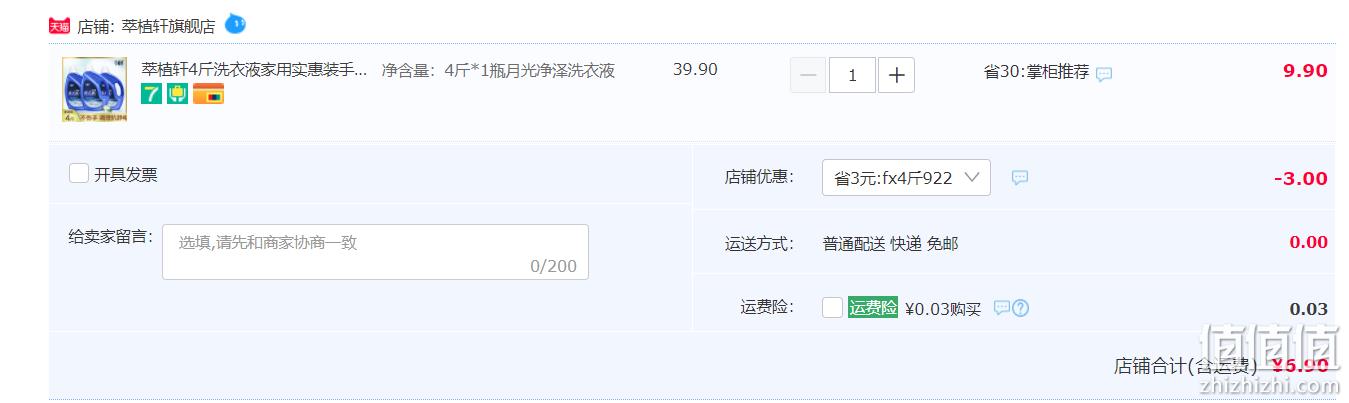Check the 开具发票 invoice checkbox

click(79, 173)
